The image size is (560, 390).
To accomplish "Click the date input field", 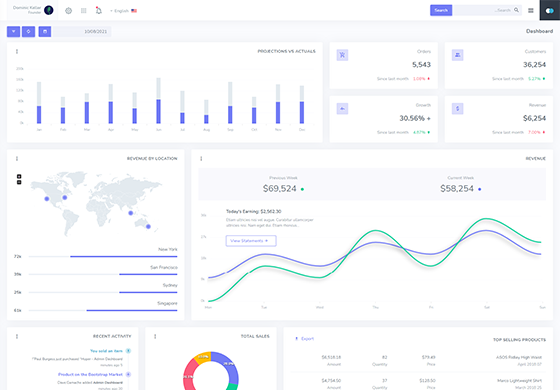I will pos(82,31).
